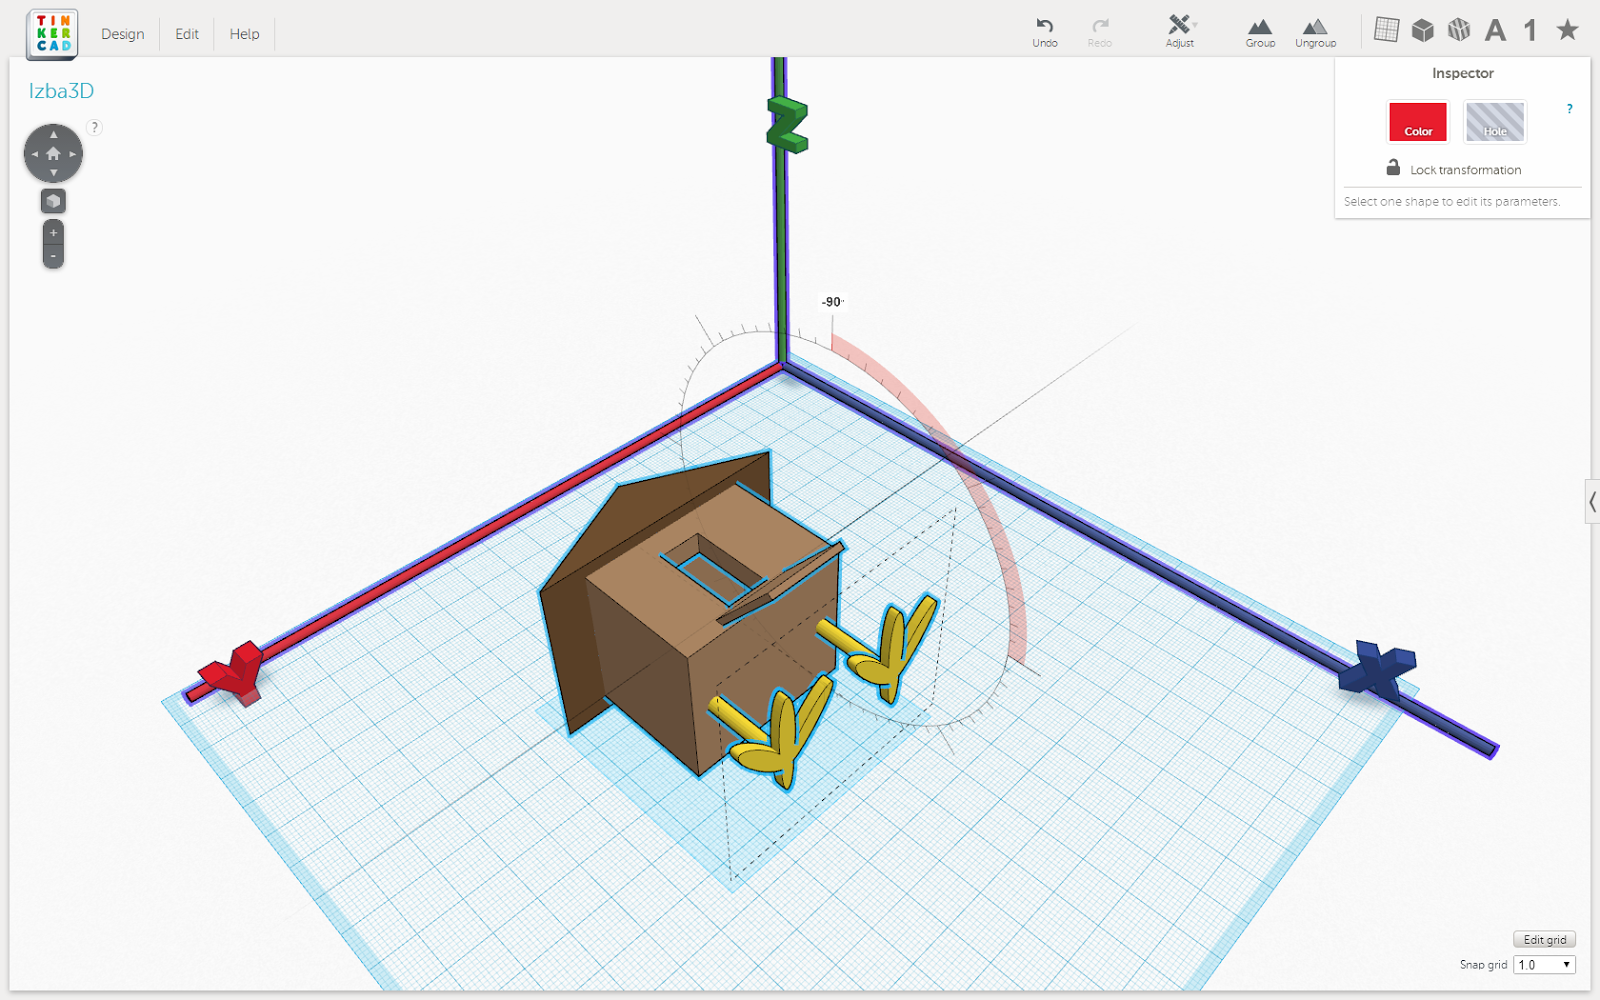Viewport: 1600px width, 1000px height.
Task: Open the Snap grid dropdown
Action: click(x=1545, y=965)
